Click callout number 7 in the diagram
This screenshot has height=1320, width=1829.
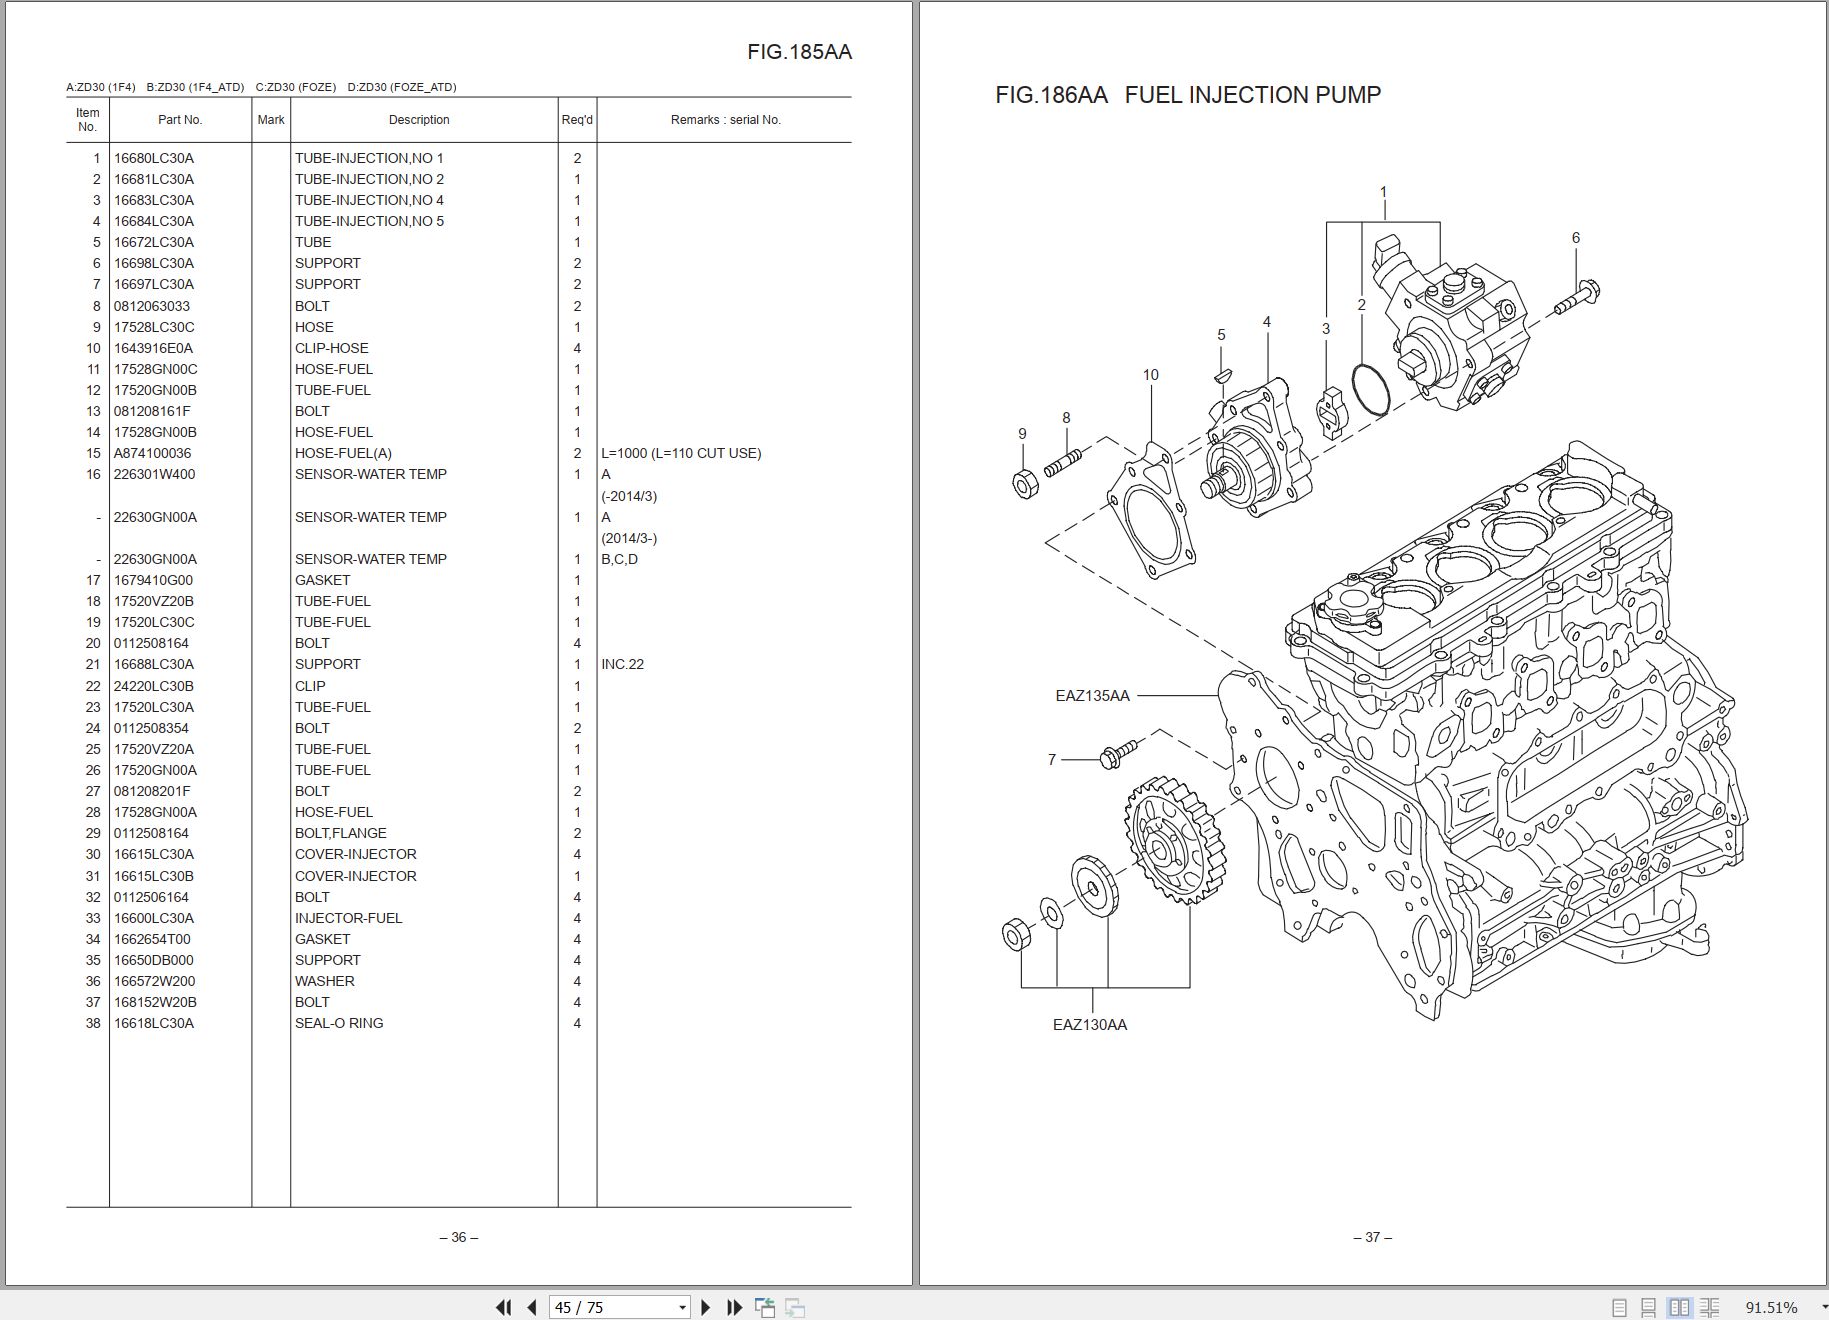point(1052,760)
